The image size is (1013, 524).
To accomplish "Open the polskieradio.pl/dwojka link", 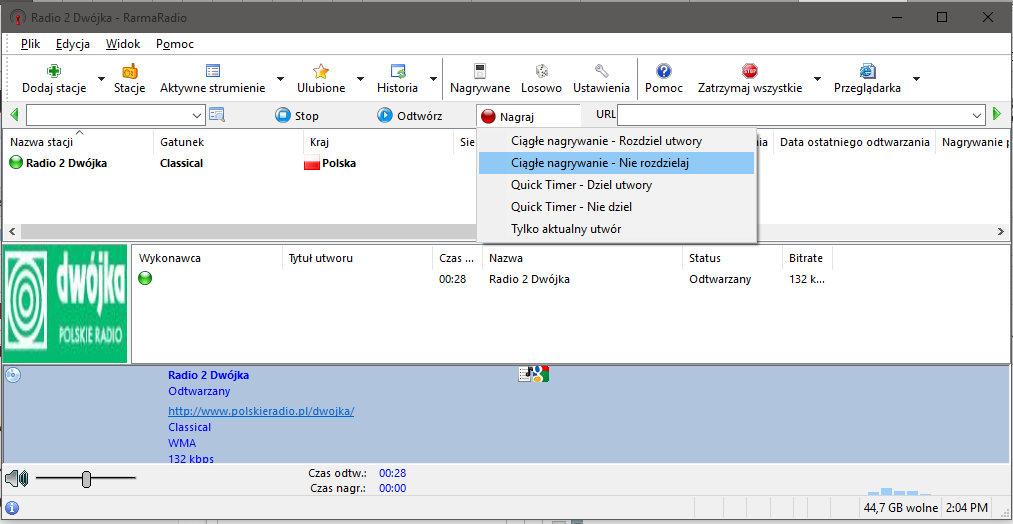I will click(x=261, y=411).
